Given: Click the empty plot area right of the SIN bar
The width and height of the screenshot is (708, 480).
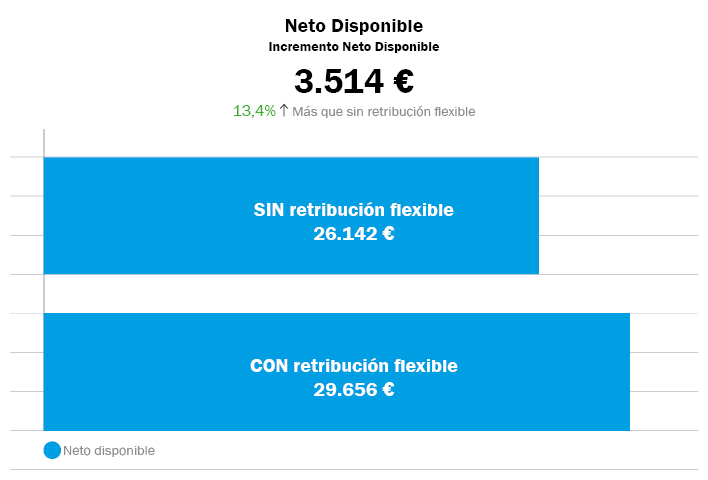Looking at the screenshot, I should coord(619,216).
